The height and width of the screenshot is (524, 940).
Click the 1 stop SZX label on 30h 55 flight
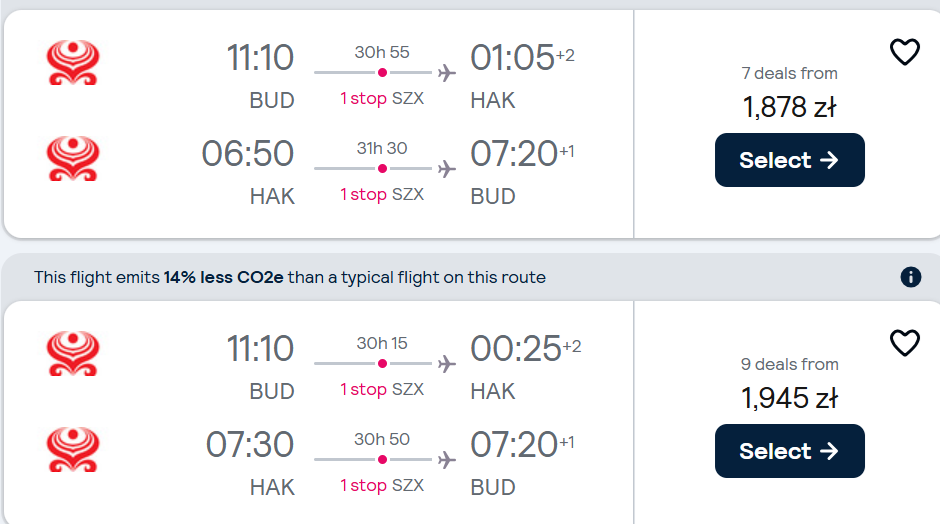pyautogui.click(x=382, y=98)
